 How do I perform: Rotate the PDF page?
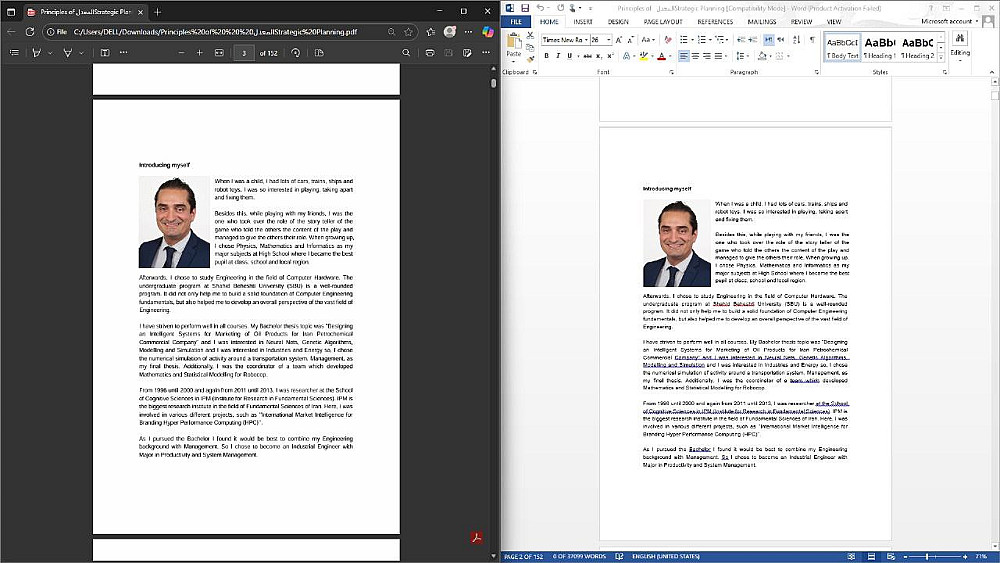coord(295,53)
